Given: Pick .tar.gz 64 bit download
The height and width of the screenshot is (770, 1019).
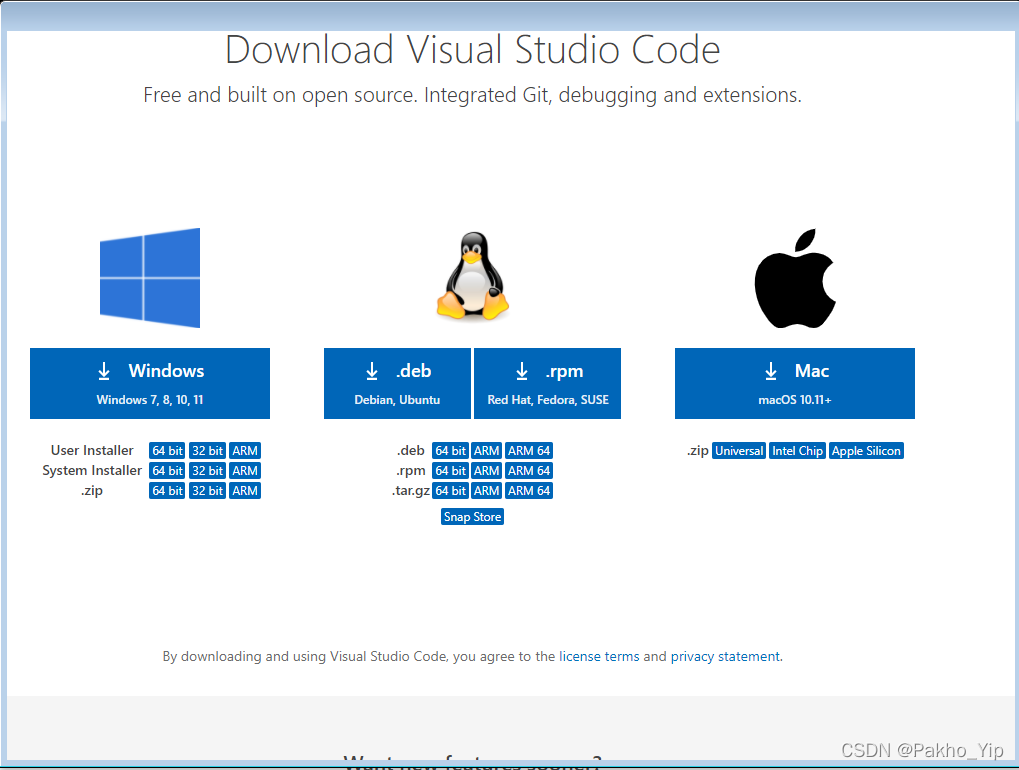Looking at the screenshot, I should point(450,491).
